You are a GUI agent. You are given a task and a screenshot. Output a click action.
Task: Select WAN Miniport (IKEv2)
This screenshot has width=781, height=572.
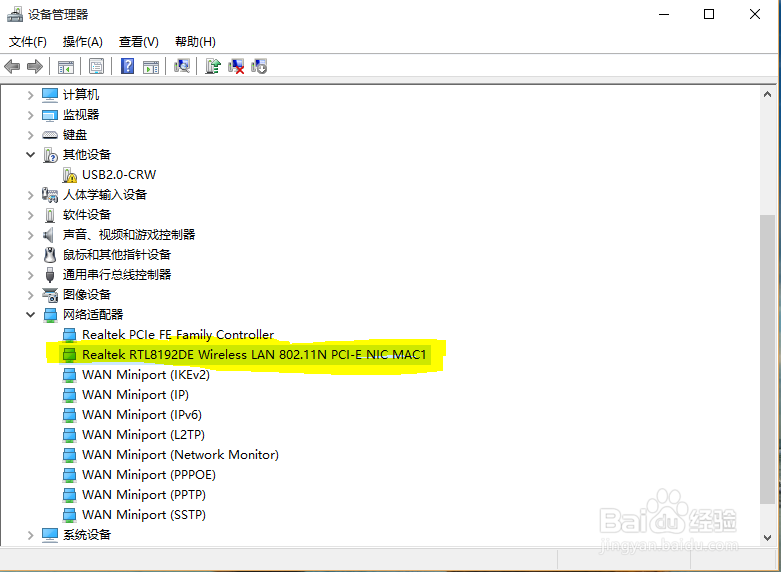pos(146,375)
